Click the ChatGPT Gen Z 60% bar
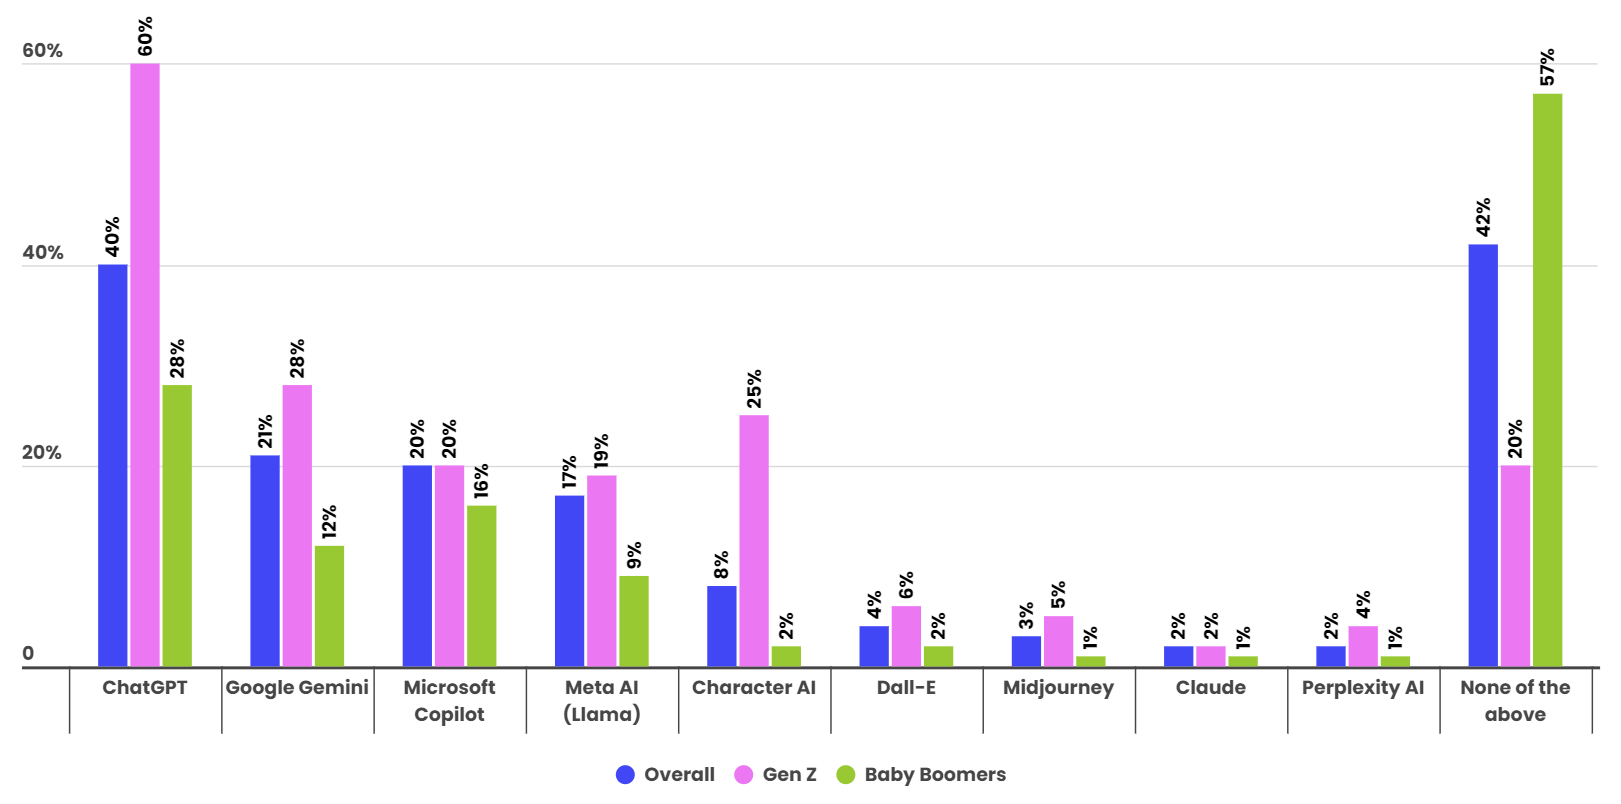The image size is (1621, 804). (145, 365)
